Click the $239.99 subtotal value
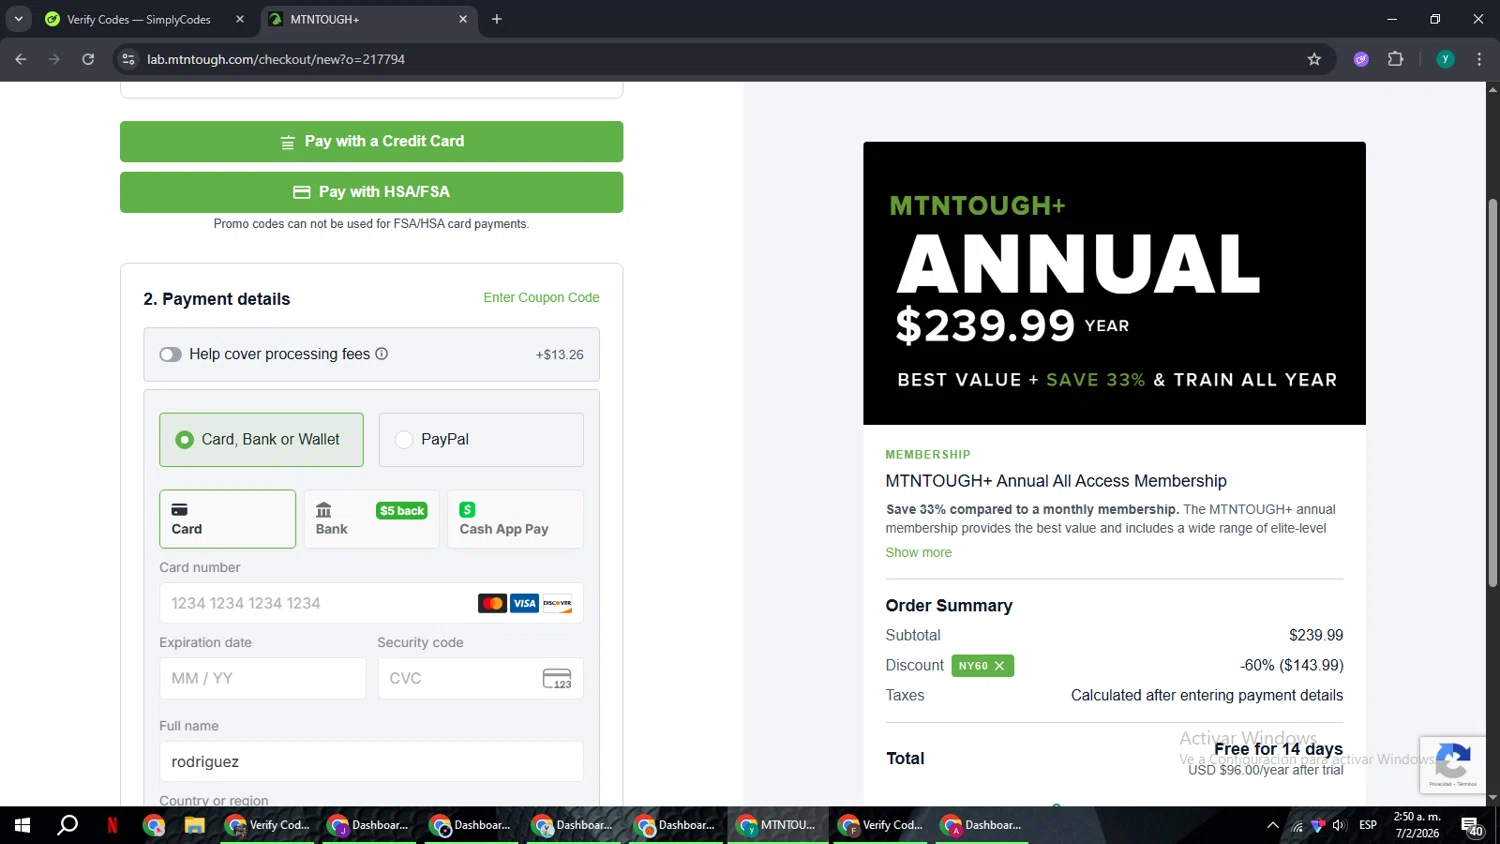Screen dimensions: 1500x844 [1316, 636]
